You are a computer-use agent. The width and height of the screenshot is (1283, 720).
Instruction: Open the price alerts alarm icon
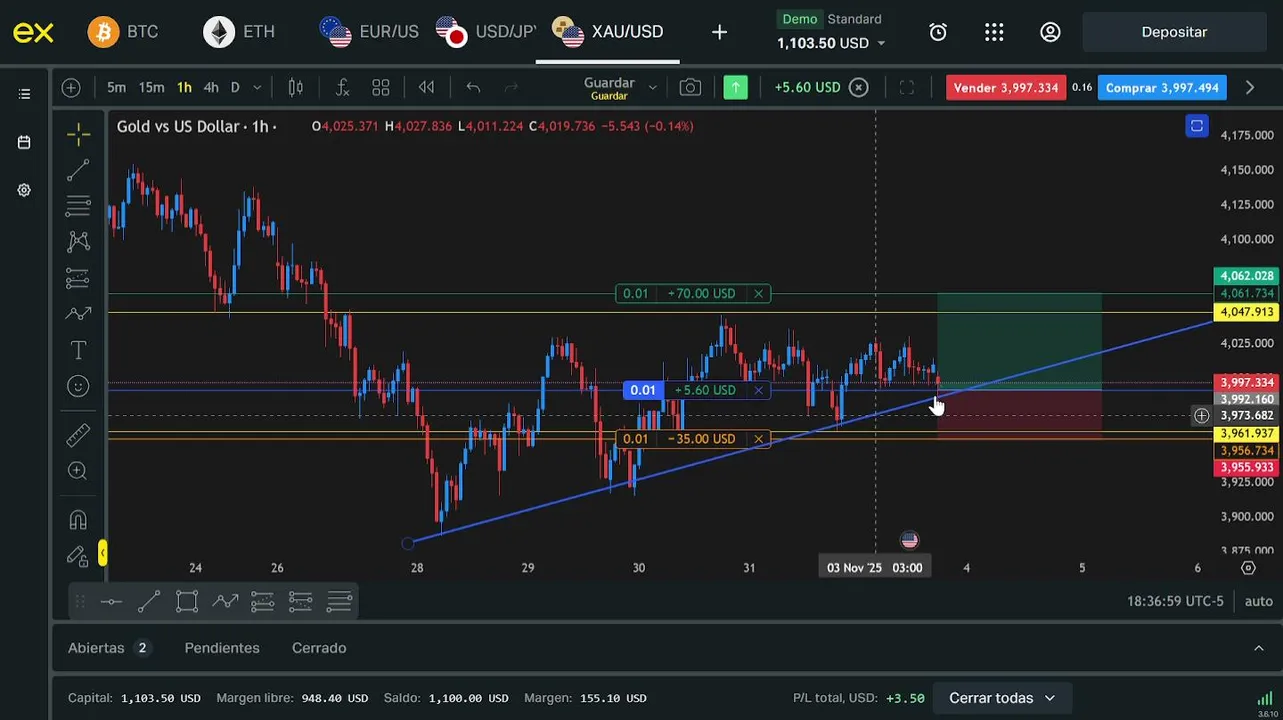point(938,32)
